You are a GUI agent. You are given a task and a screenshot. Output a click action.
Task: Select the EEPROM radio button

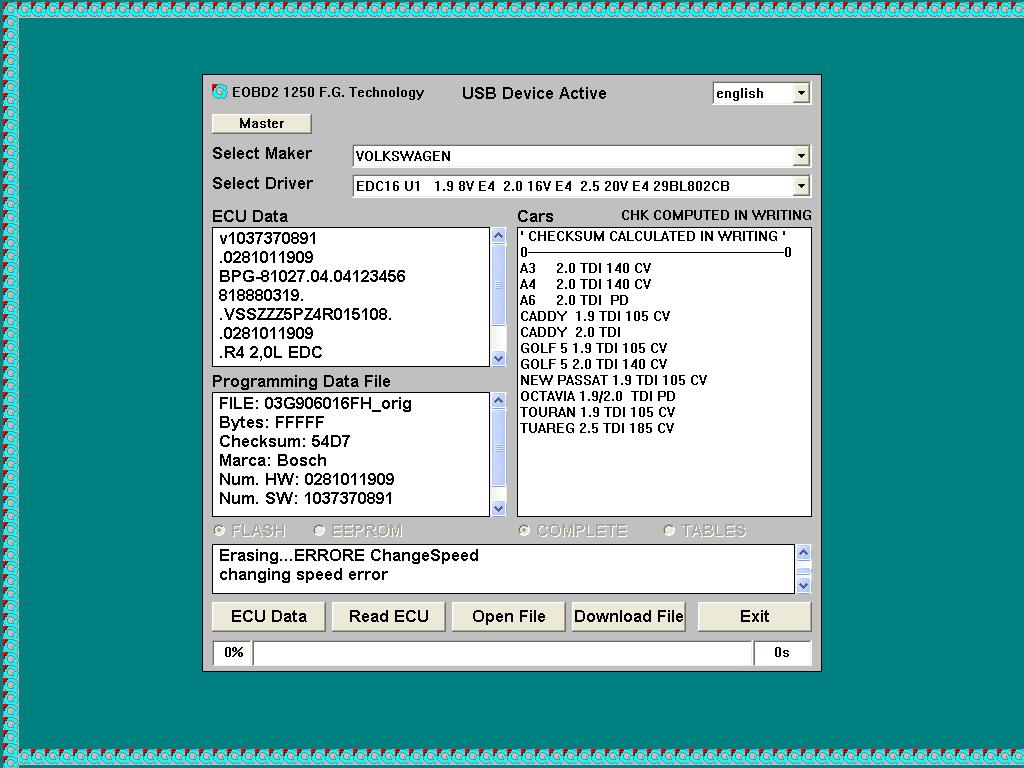click(319, 530)
